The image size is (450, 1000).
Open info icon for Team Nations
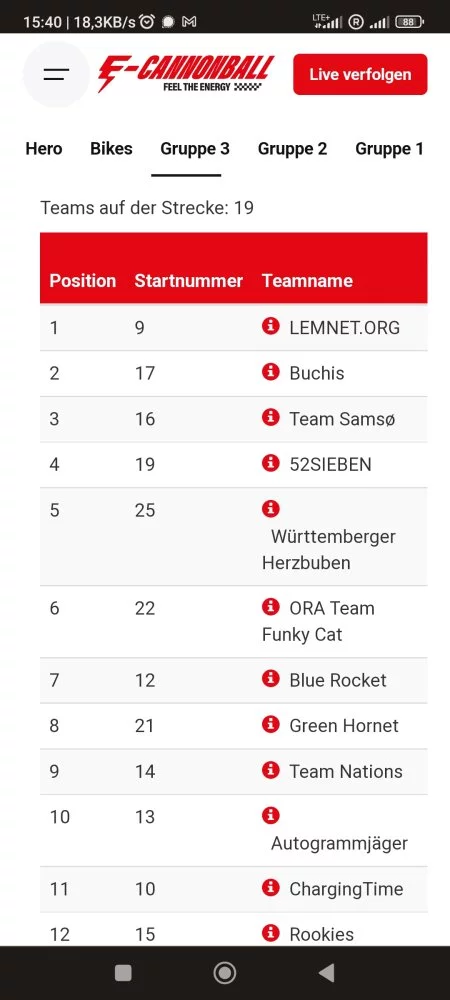(x=271, y=770)
